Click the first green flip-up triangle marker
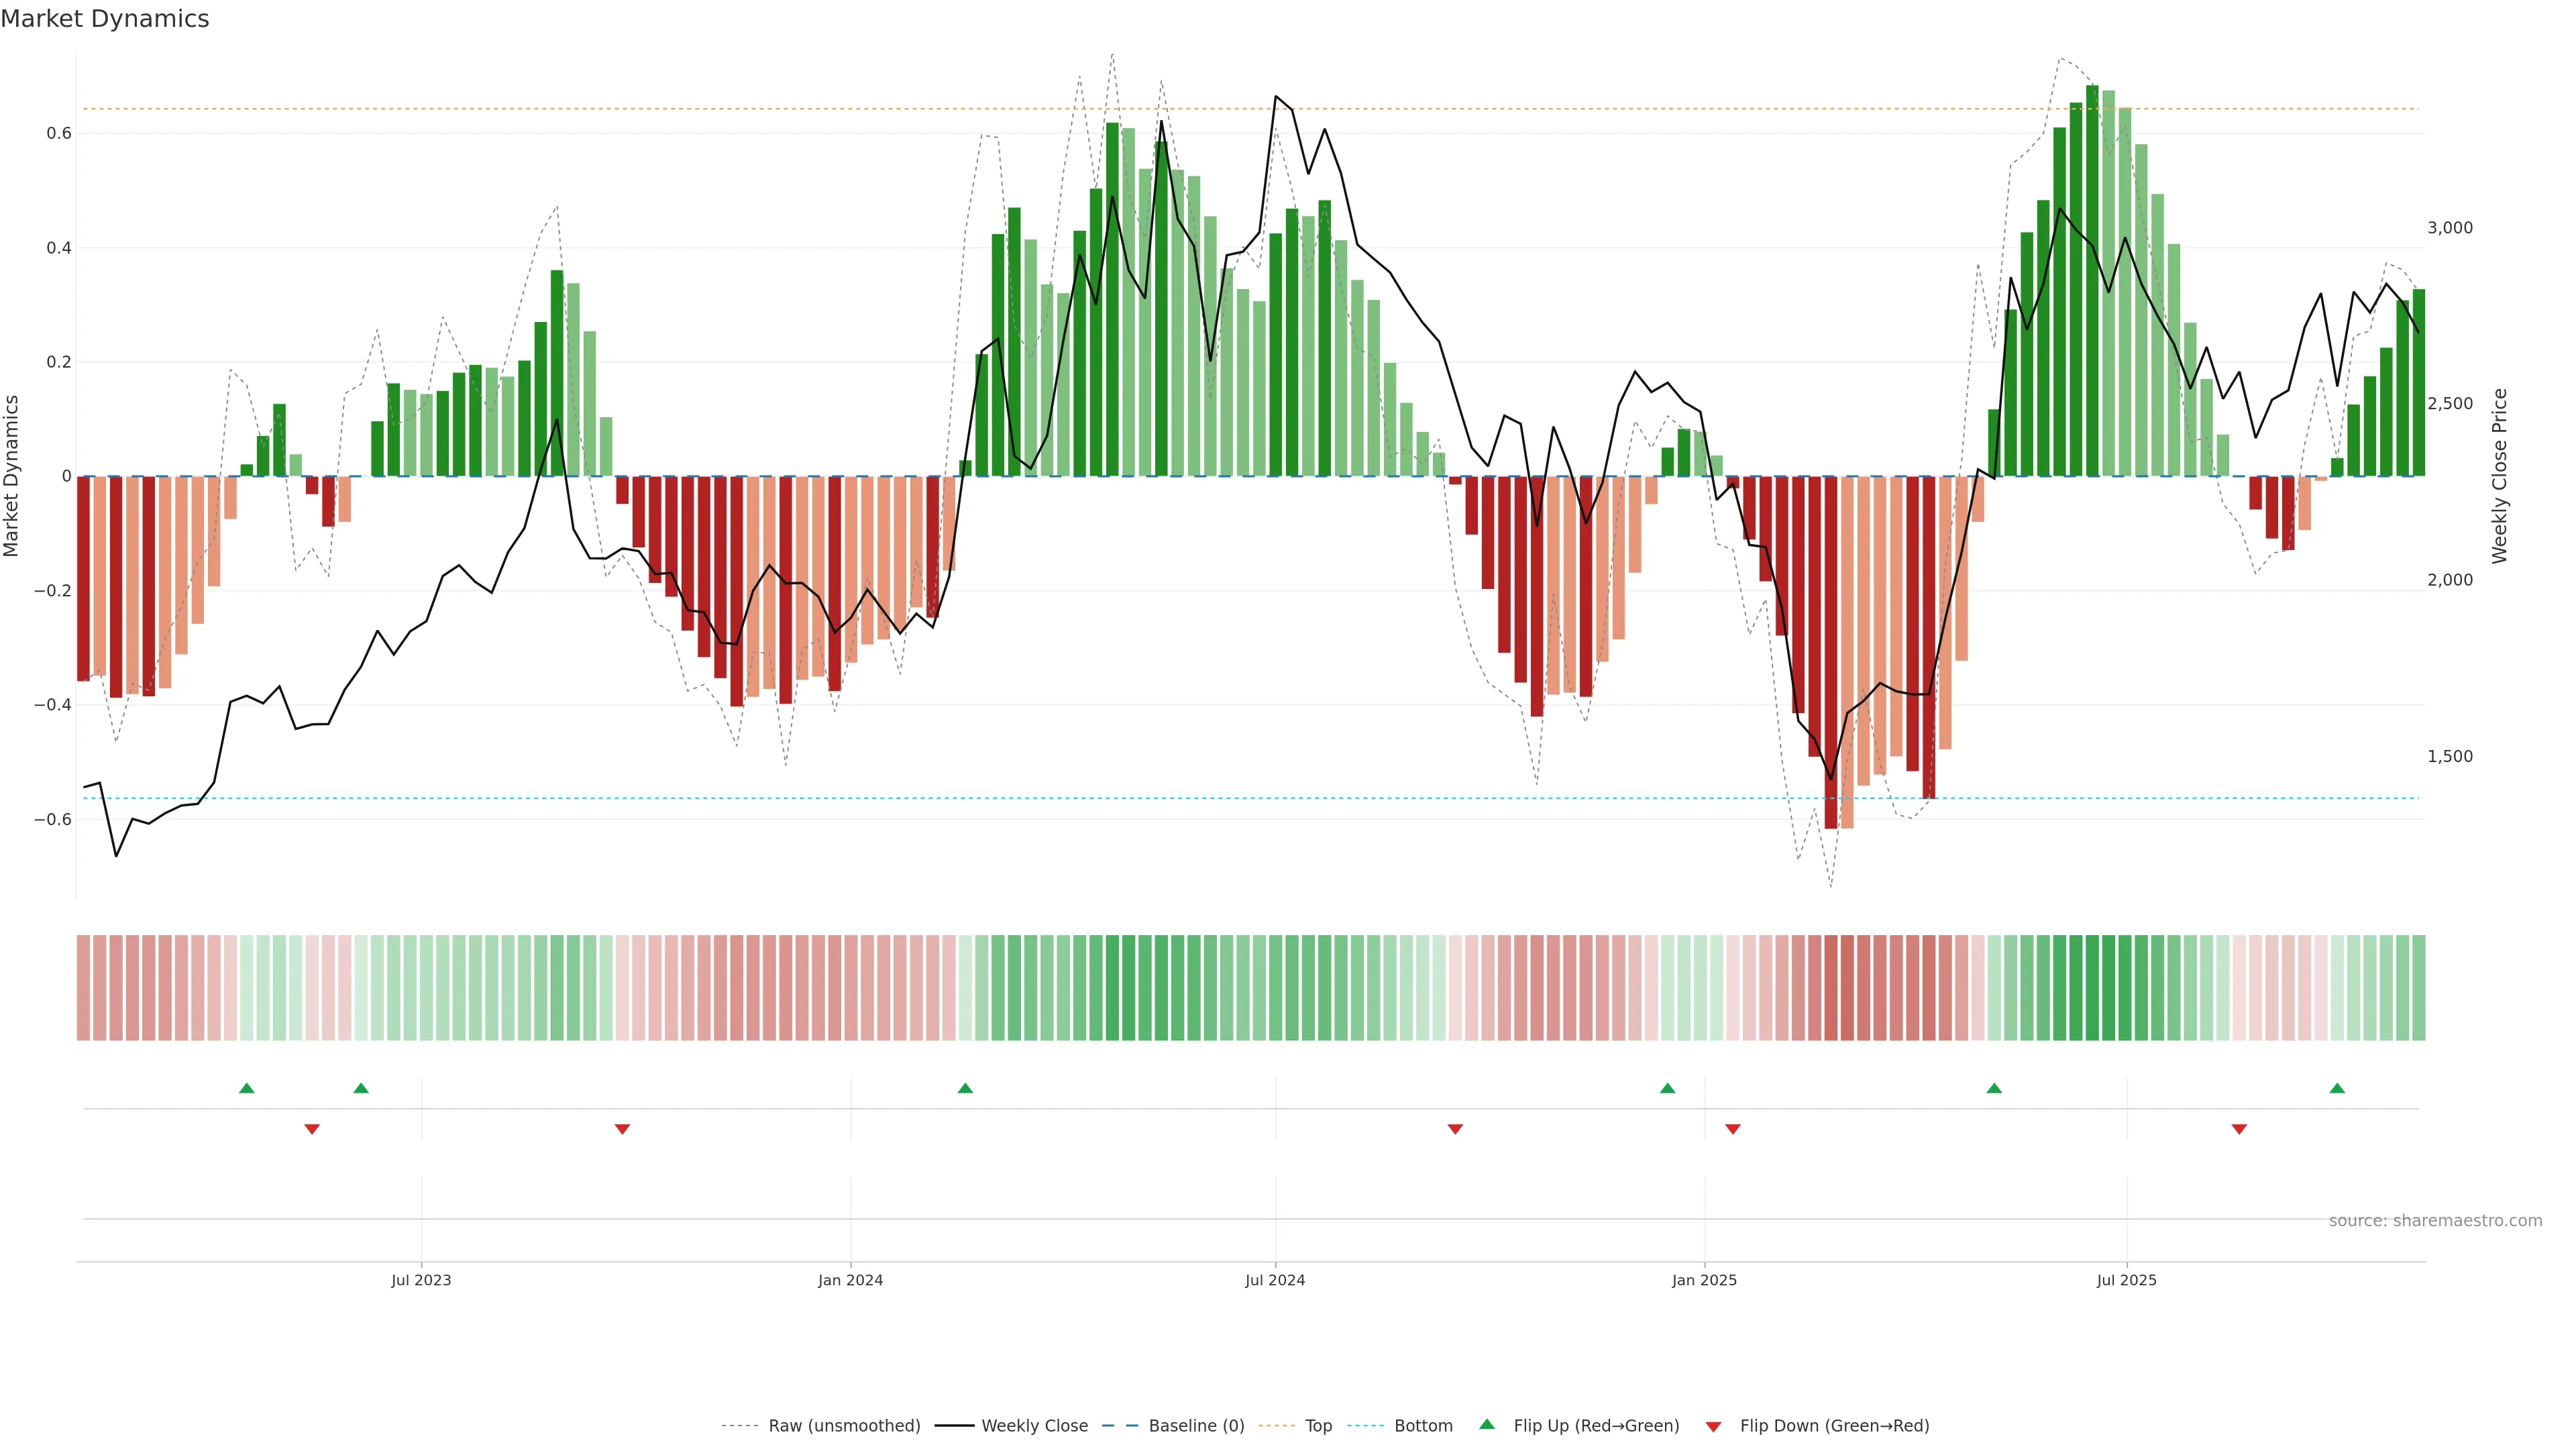 (247, 1088)
